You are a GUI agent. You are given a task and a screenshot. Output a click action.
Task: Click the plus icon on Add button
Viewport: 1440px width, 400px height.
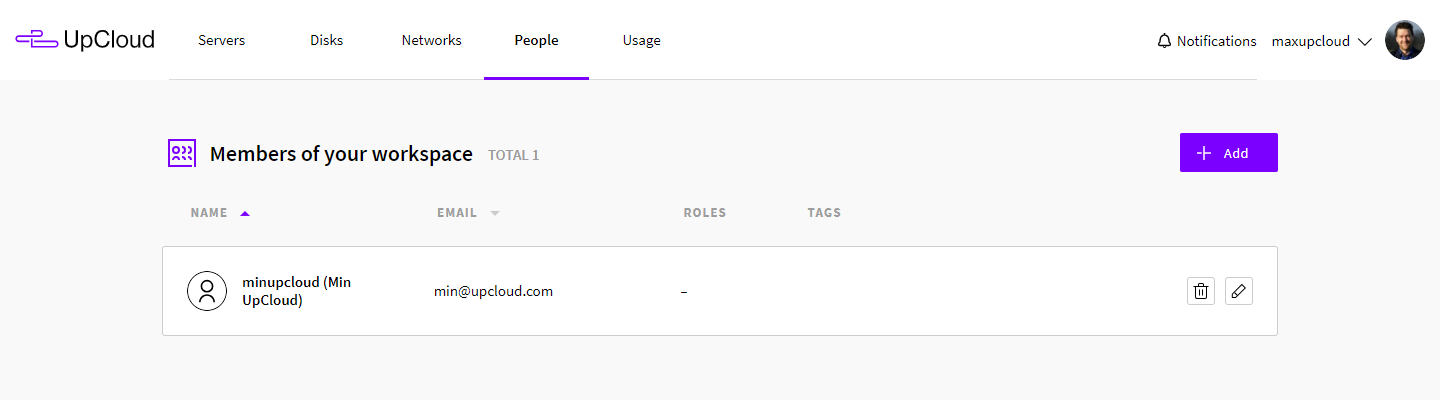click(x=1204, y=153)
